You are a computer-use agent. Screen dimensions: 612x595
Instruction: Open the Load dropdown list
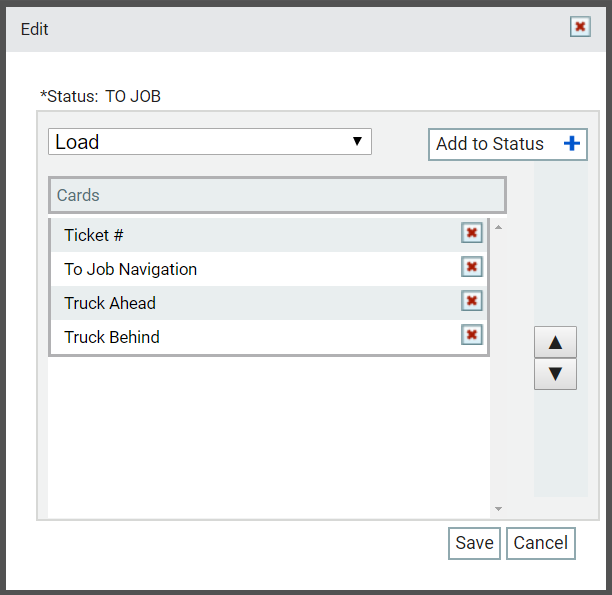coord(210,142)
